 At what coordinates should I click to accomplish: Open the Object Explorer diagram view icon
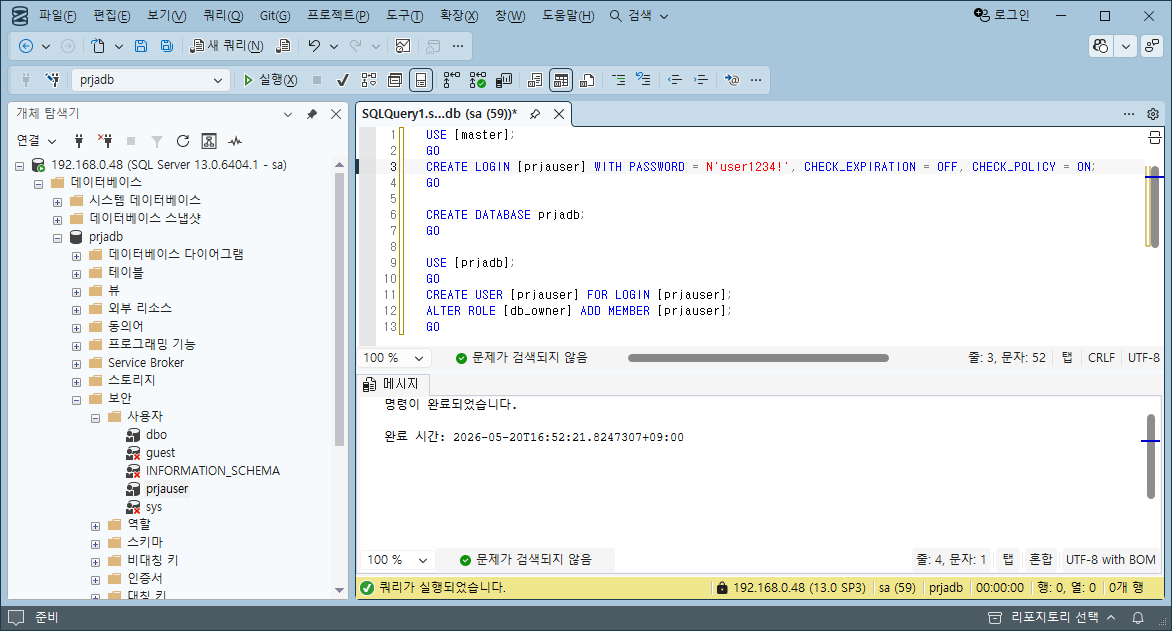(x=209, y=141)
